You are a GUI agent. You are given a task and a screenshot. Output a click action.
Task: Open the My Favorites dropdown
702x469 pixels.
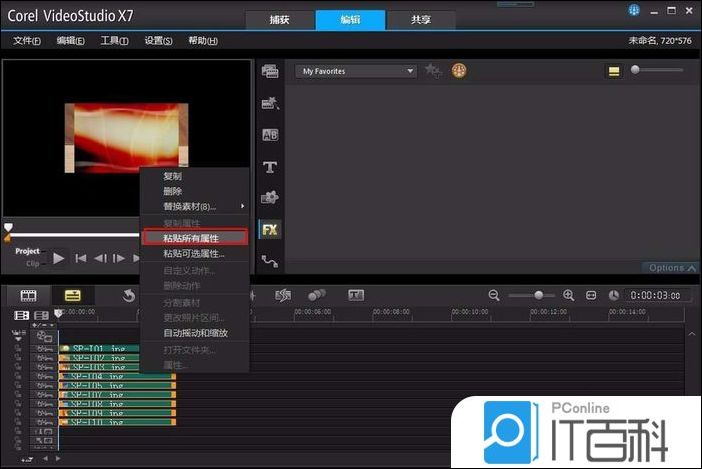355,71
